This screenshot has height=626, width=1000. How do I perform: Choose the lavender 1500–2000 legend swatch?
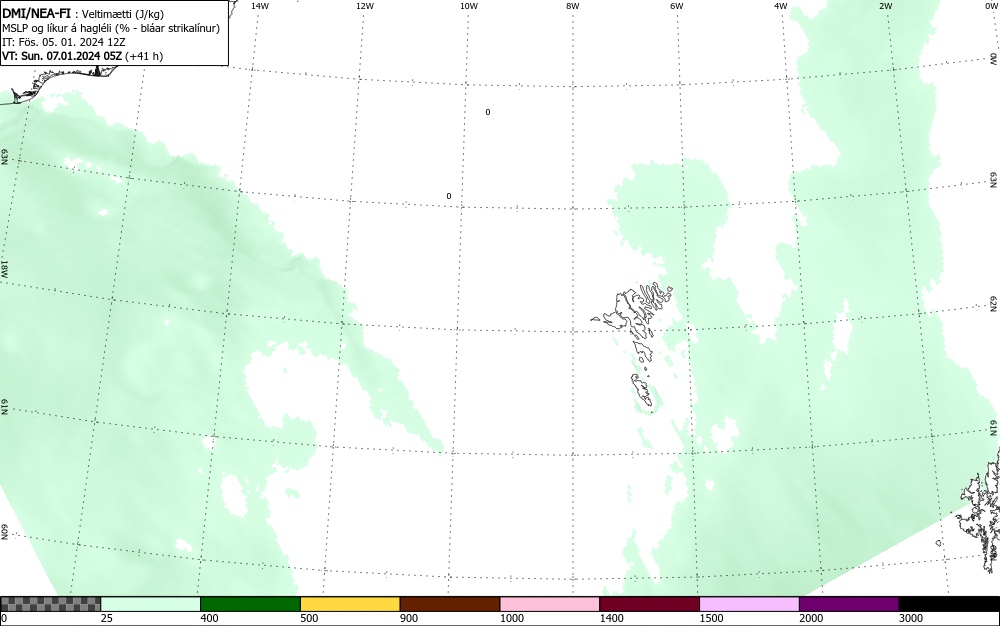[749, 604]
